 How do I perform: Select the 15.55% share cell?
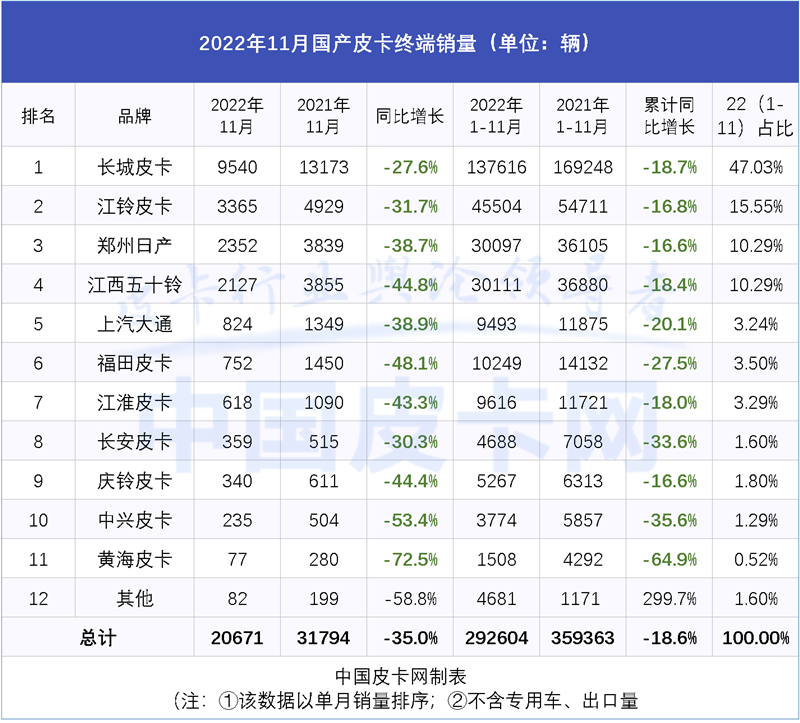click(x=756, y=207)
